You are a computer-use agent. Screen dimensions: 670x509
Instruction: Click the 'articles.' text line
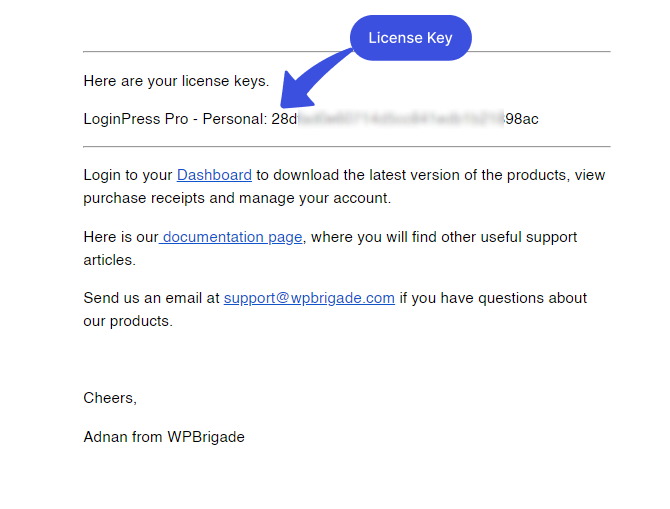(109, 260)
